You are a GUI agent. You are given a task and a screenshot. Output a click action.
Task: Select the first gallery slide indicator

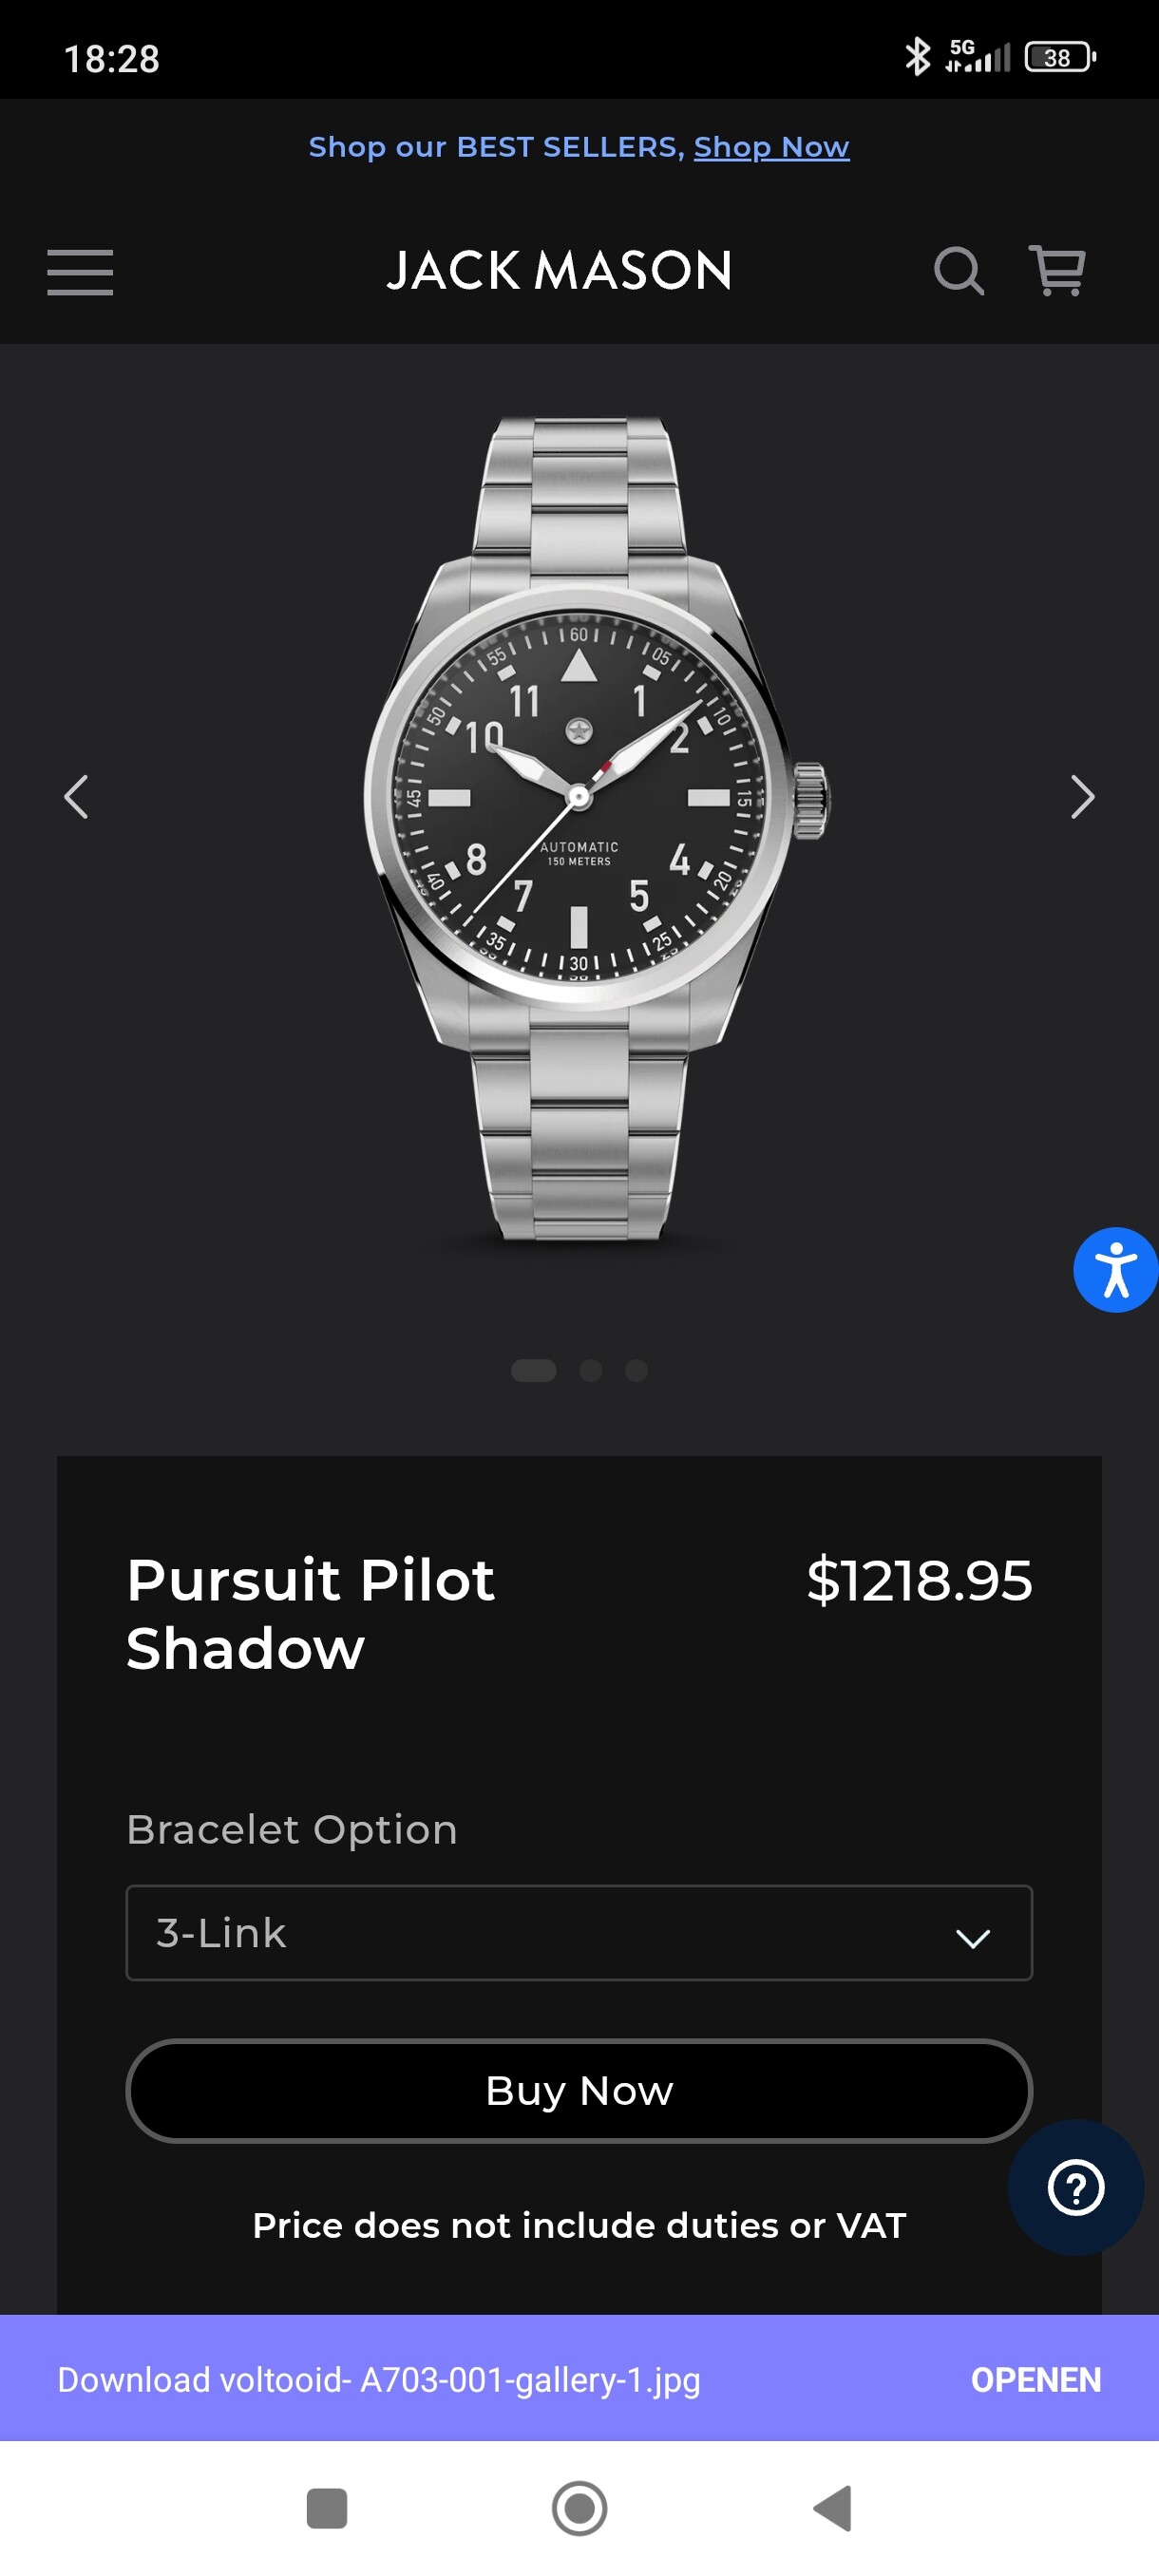point(533,1370)
